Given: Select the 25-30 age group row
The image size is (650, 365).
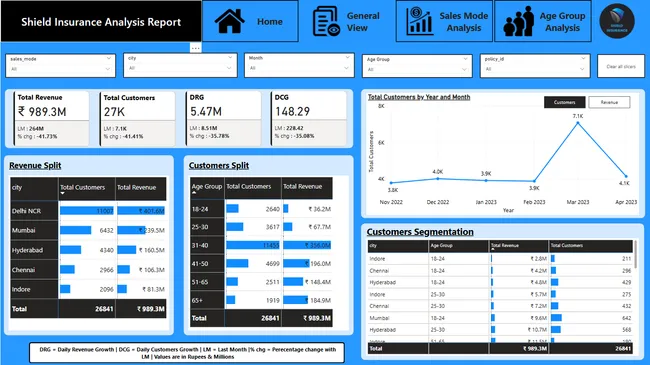Looking at the screenshot, I should (261, 227).
